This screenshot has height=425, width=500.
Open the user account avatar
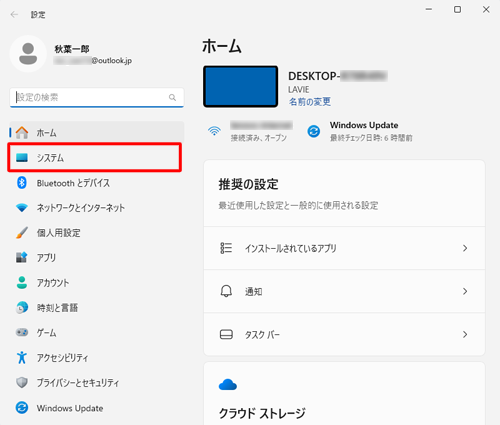click(28, 54)
